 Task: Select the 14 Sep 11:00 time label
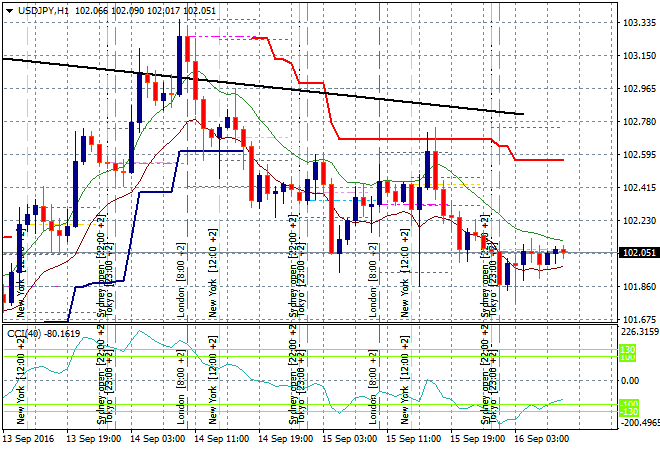[221, 439]
